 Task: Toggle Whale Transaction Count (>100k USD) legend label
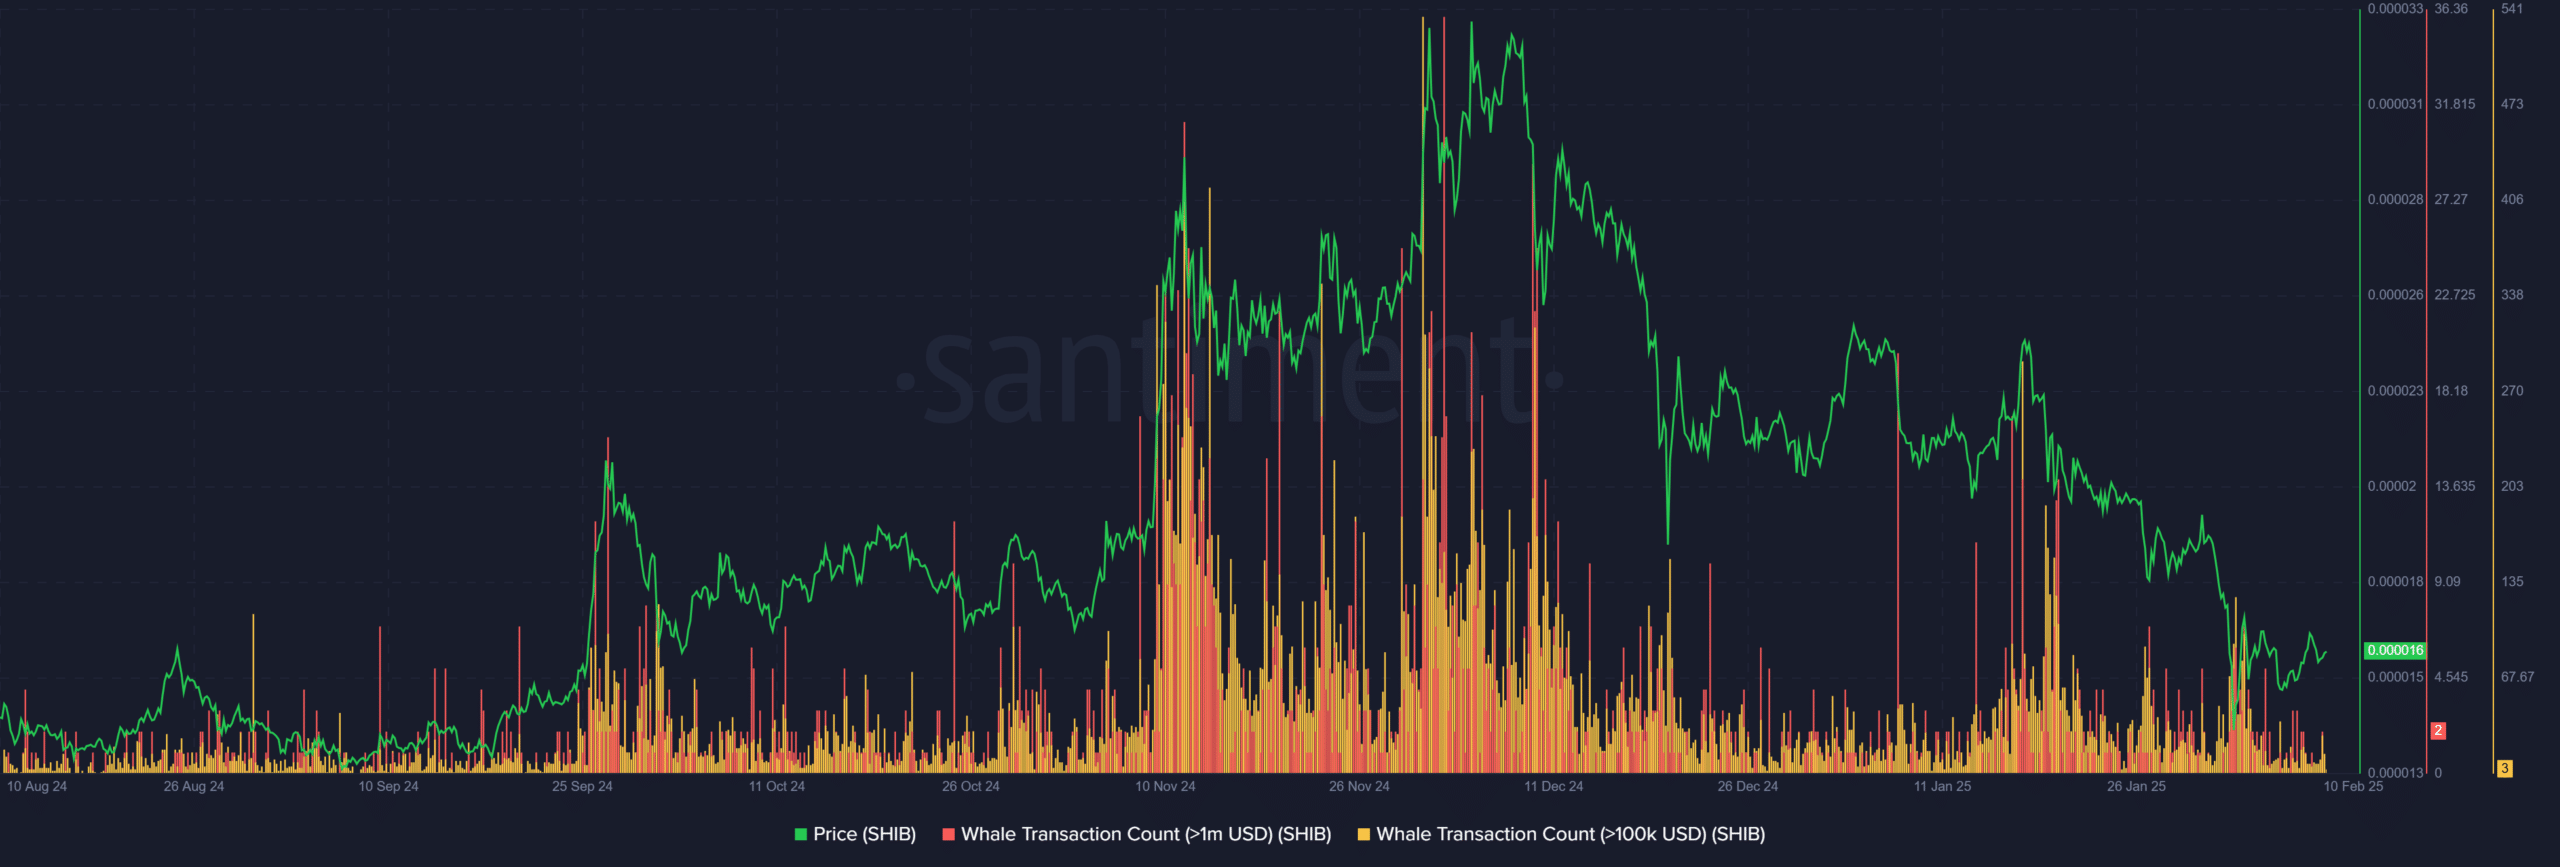1570,834
